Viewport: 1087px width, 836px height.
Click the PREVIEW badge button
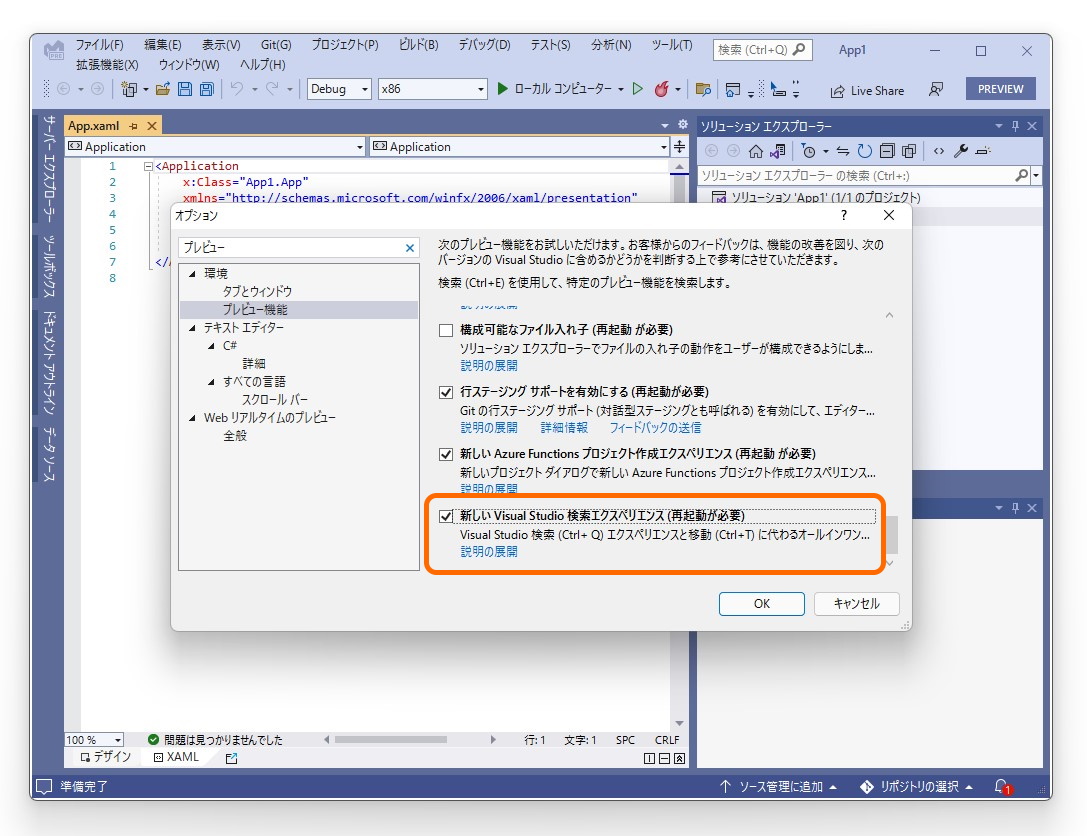click(x=1000, y=89)
